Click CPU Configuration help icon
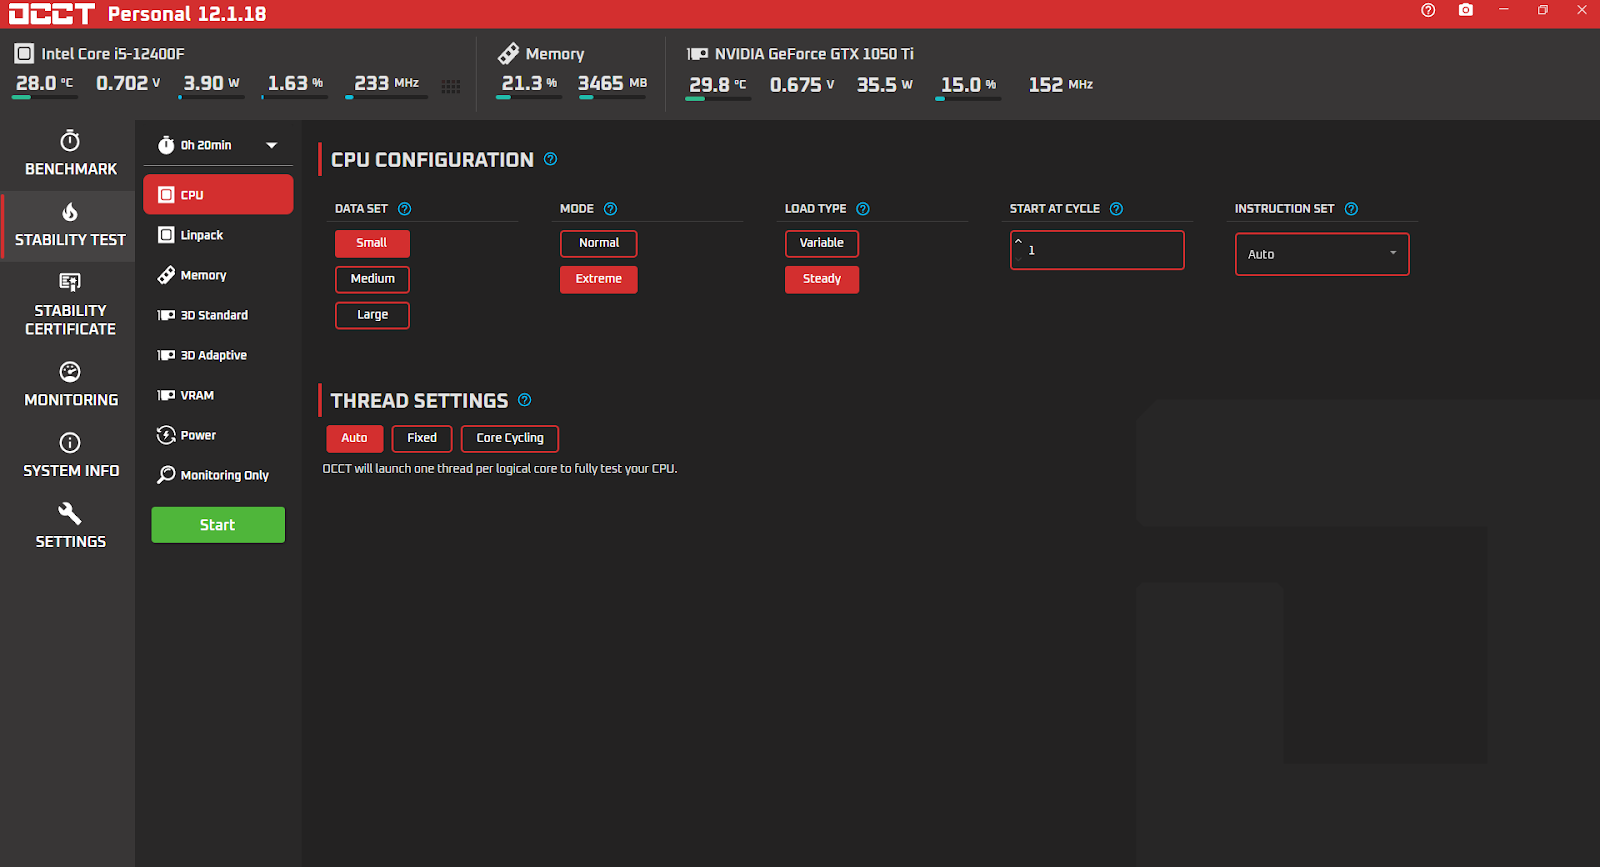The image size is (1600, 867). (551, 159)
